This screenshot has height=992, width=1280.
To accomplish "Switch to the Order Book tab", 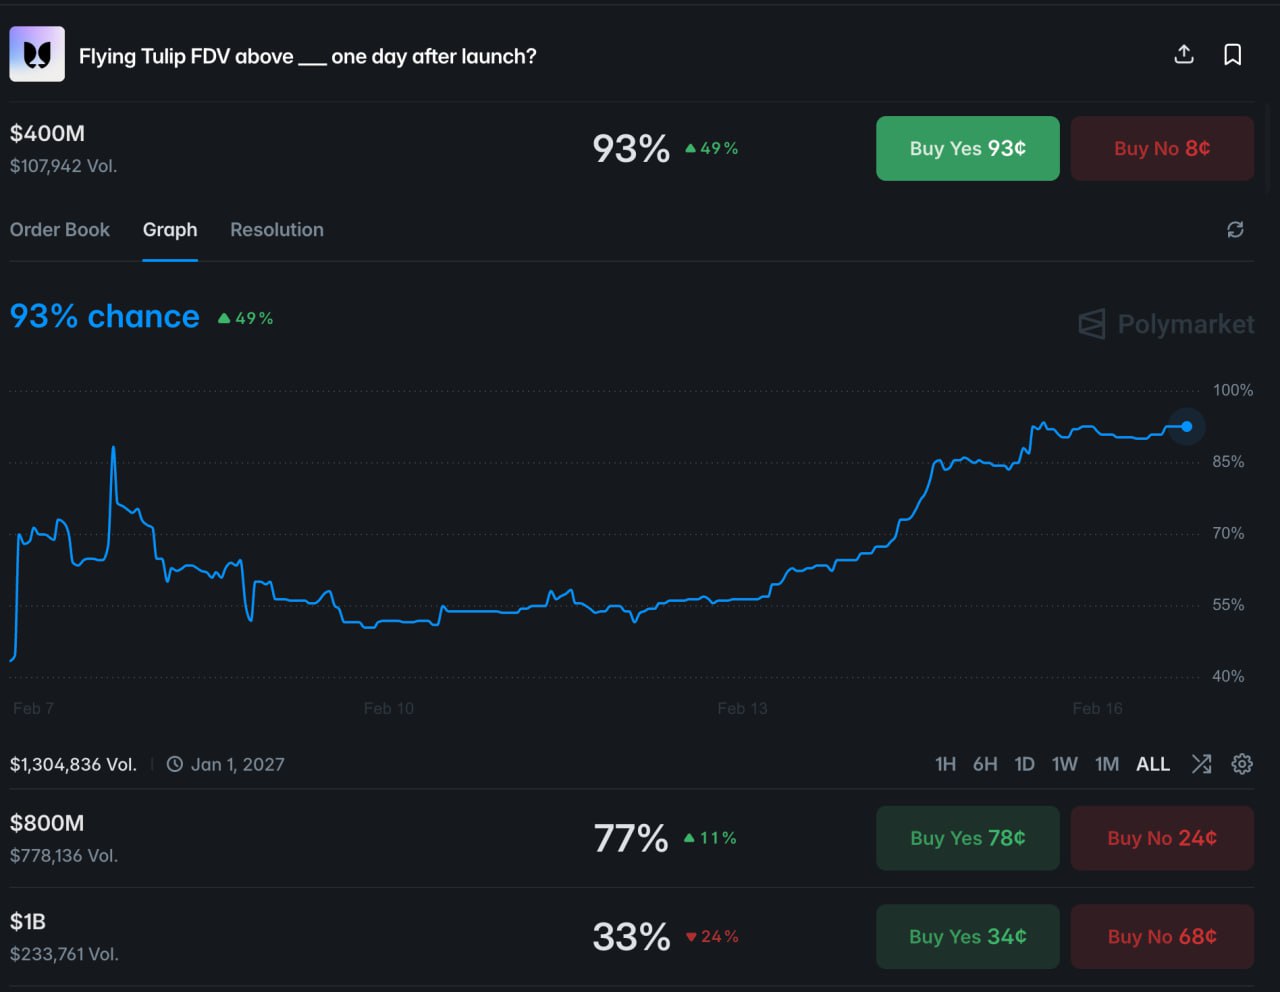I will click(x=60, y=230).
